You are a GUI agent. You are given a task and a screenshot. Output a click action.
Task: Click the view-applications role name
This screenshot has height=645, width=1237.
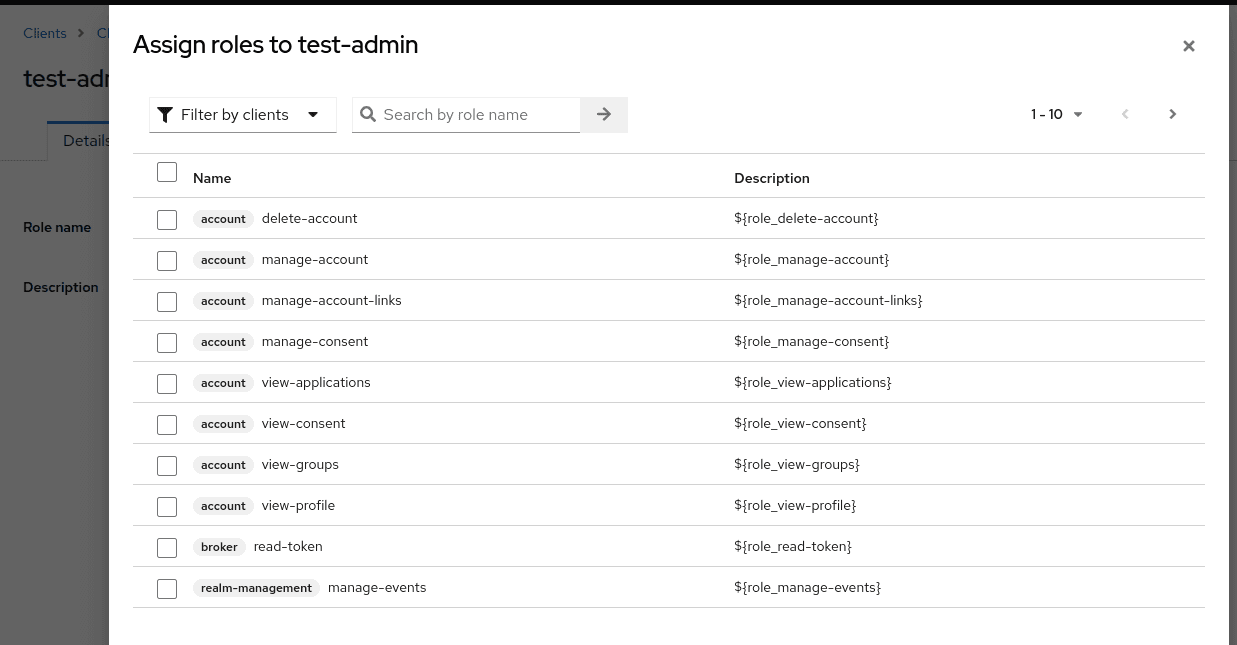316,383
